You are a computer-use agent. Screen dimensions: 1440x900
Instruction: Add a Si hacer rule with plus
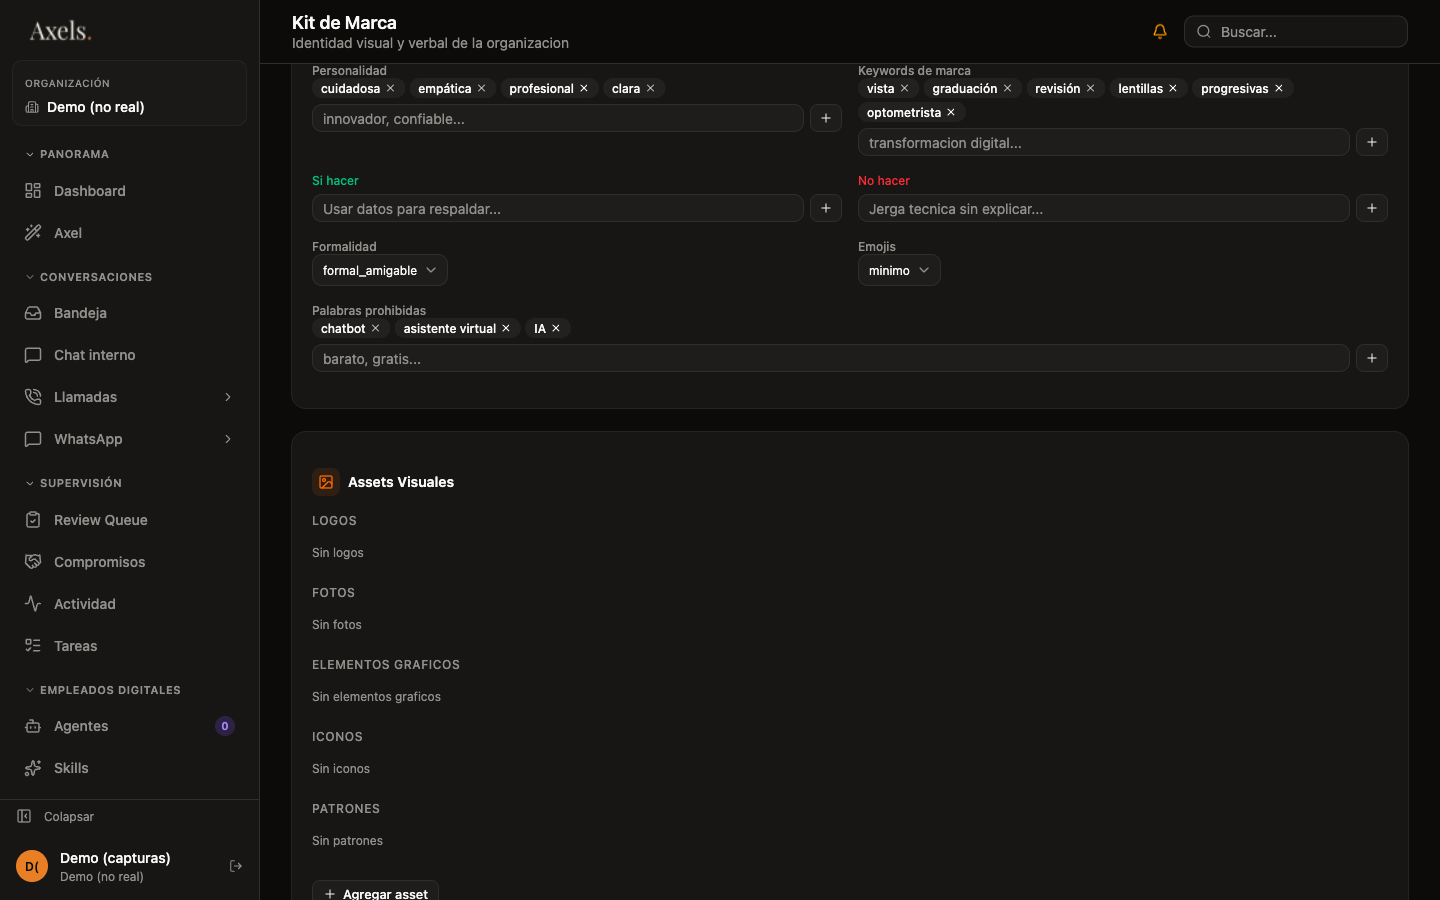tap(826, 208)
